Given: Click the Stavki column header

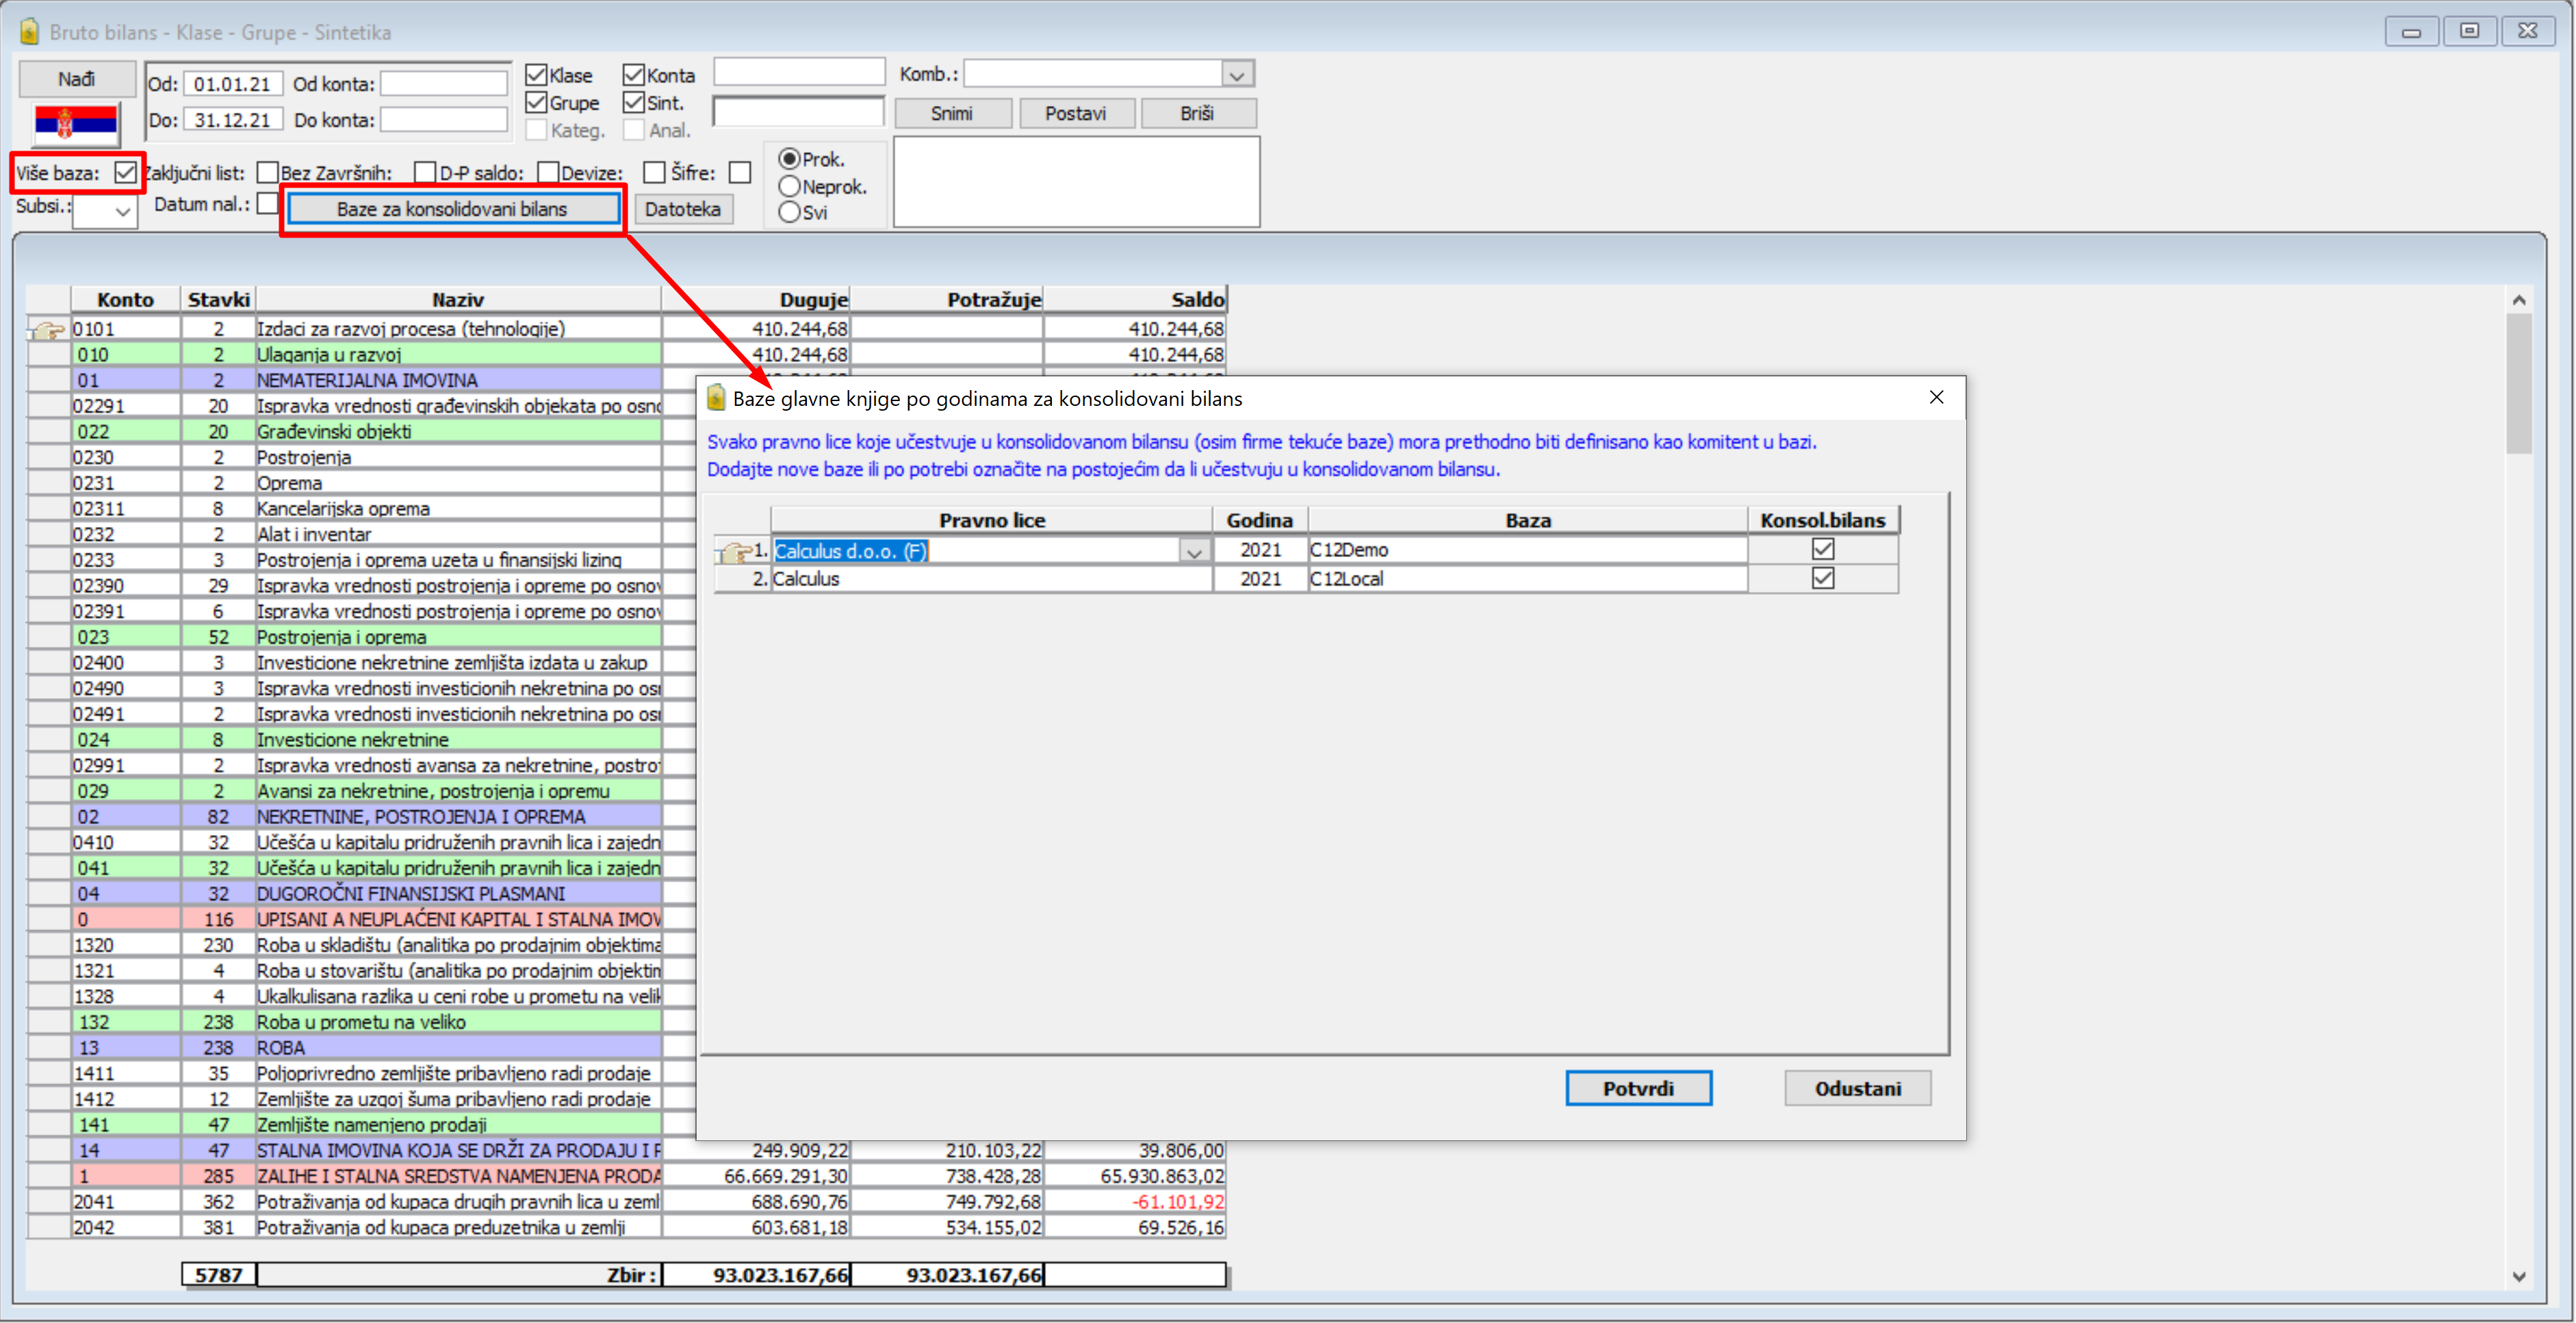Looking at the screenshot, I should coord(218,299).
